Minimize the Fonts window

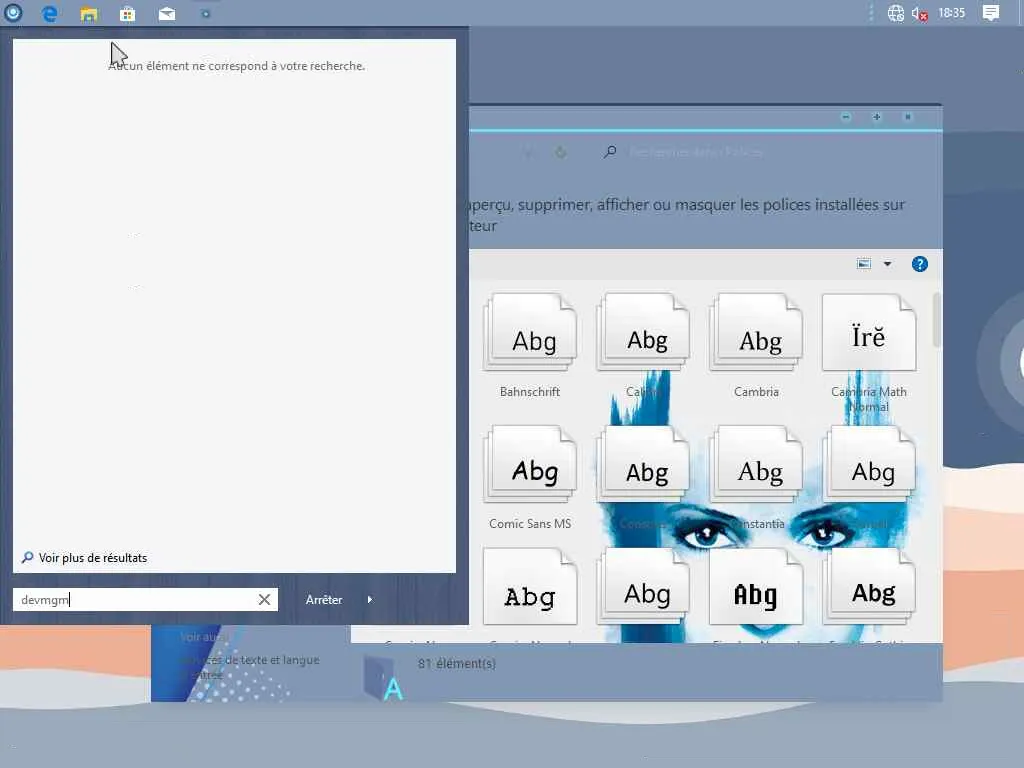(x=846, y=117)
